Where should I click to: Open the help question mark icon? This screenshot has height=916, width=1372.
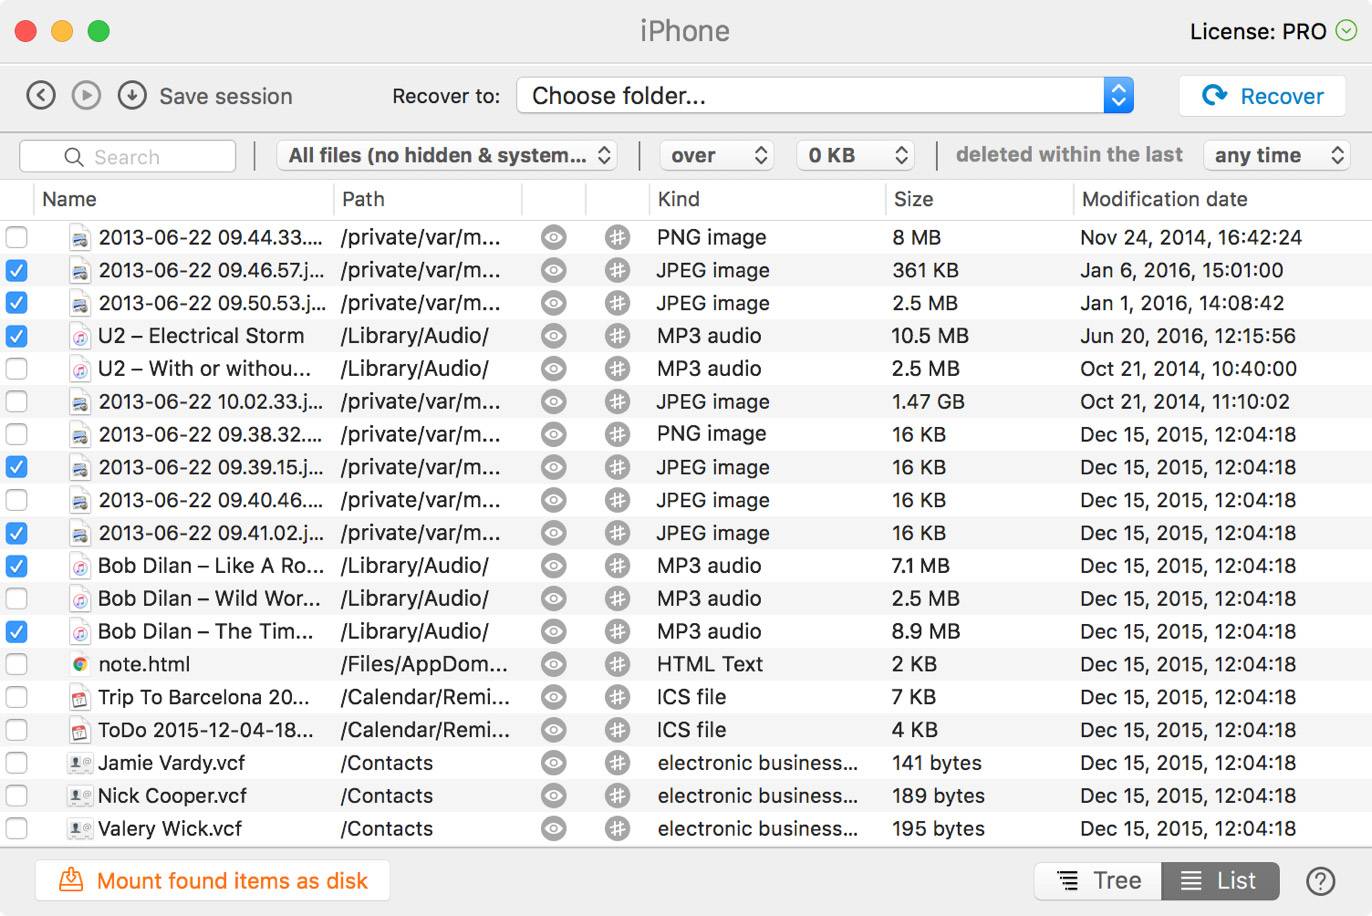pos(1320,881)
